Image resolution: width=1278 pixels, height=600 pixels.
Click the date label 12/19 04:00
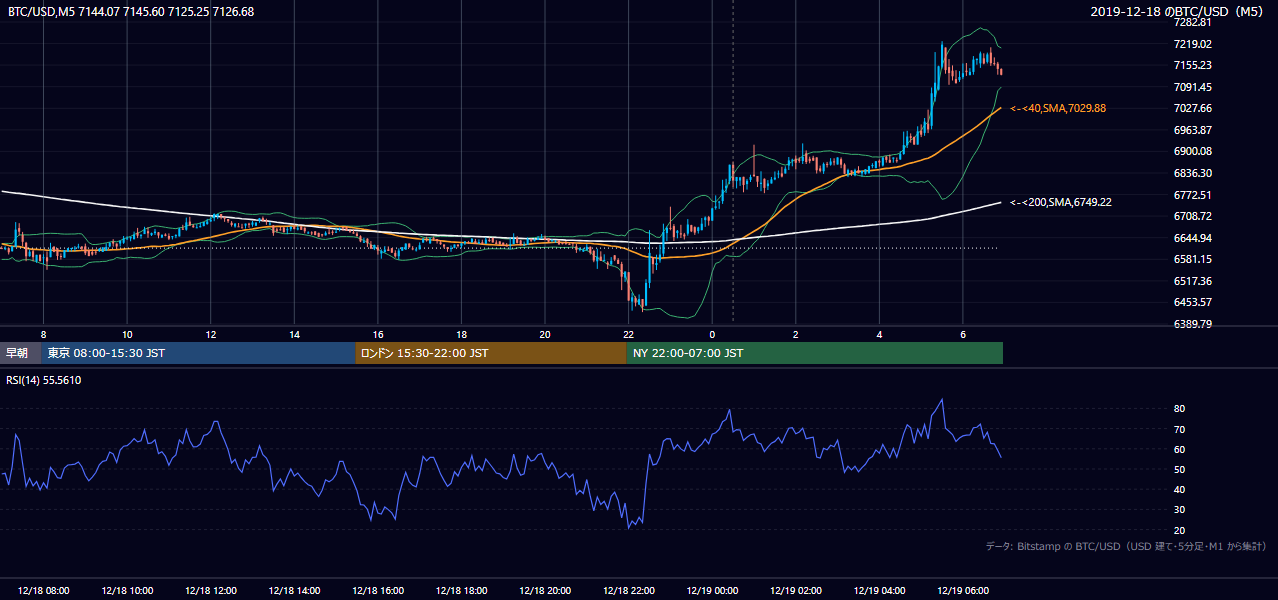[879, 591]
